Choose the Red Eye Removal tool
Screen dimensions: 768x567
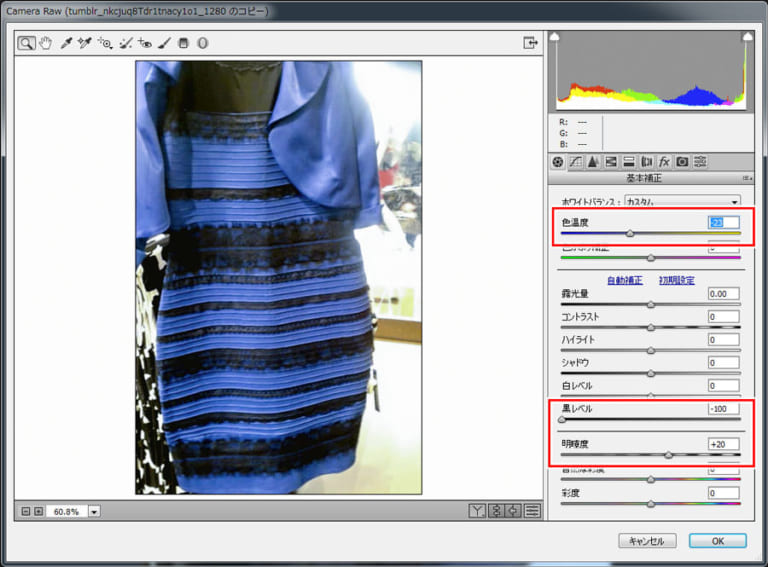[145, 43]
